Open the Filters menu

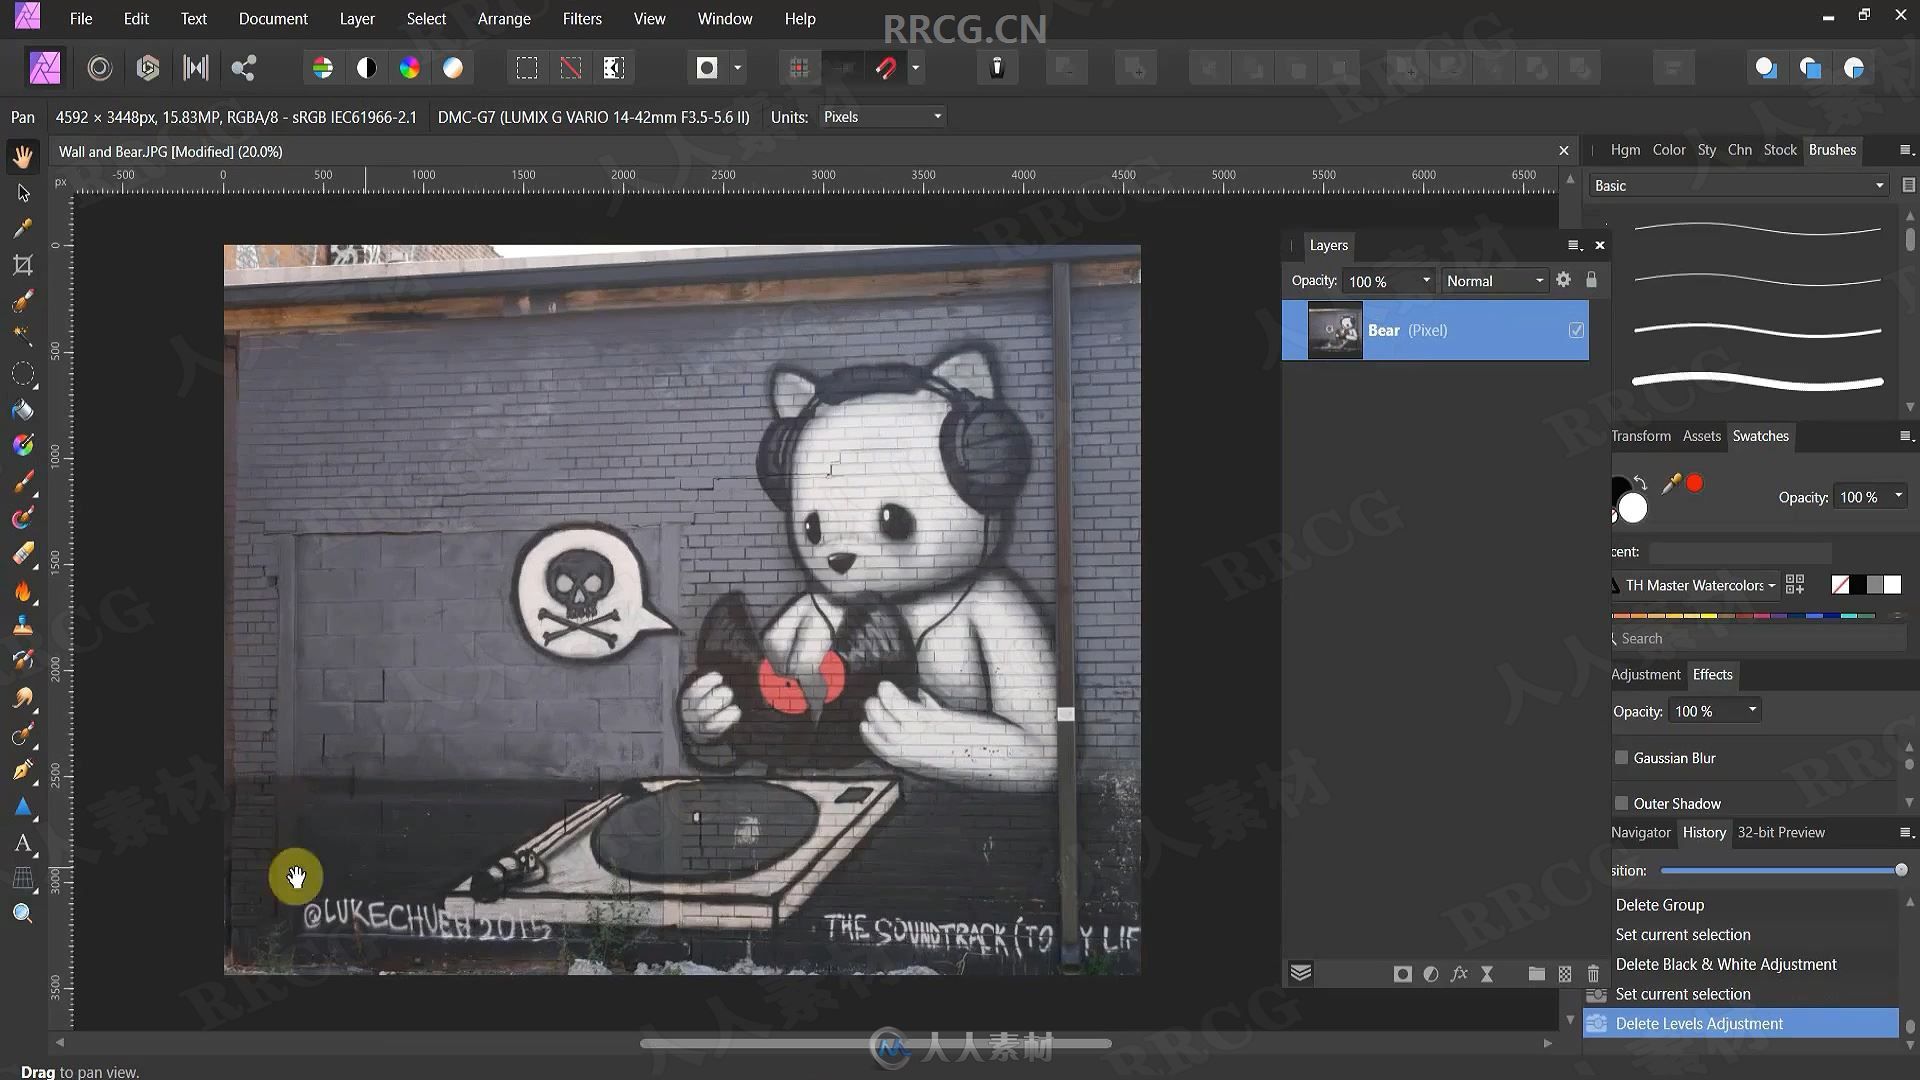[583, 18]
